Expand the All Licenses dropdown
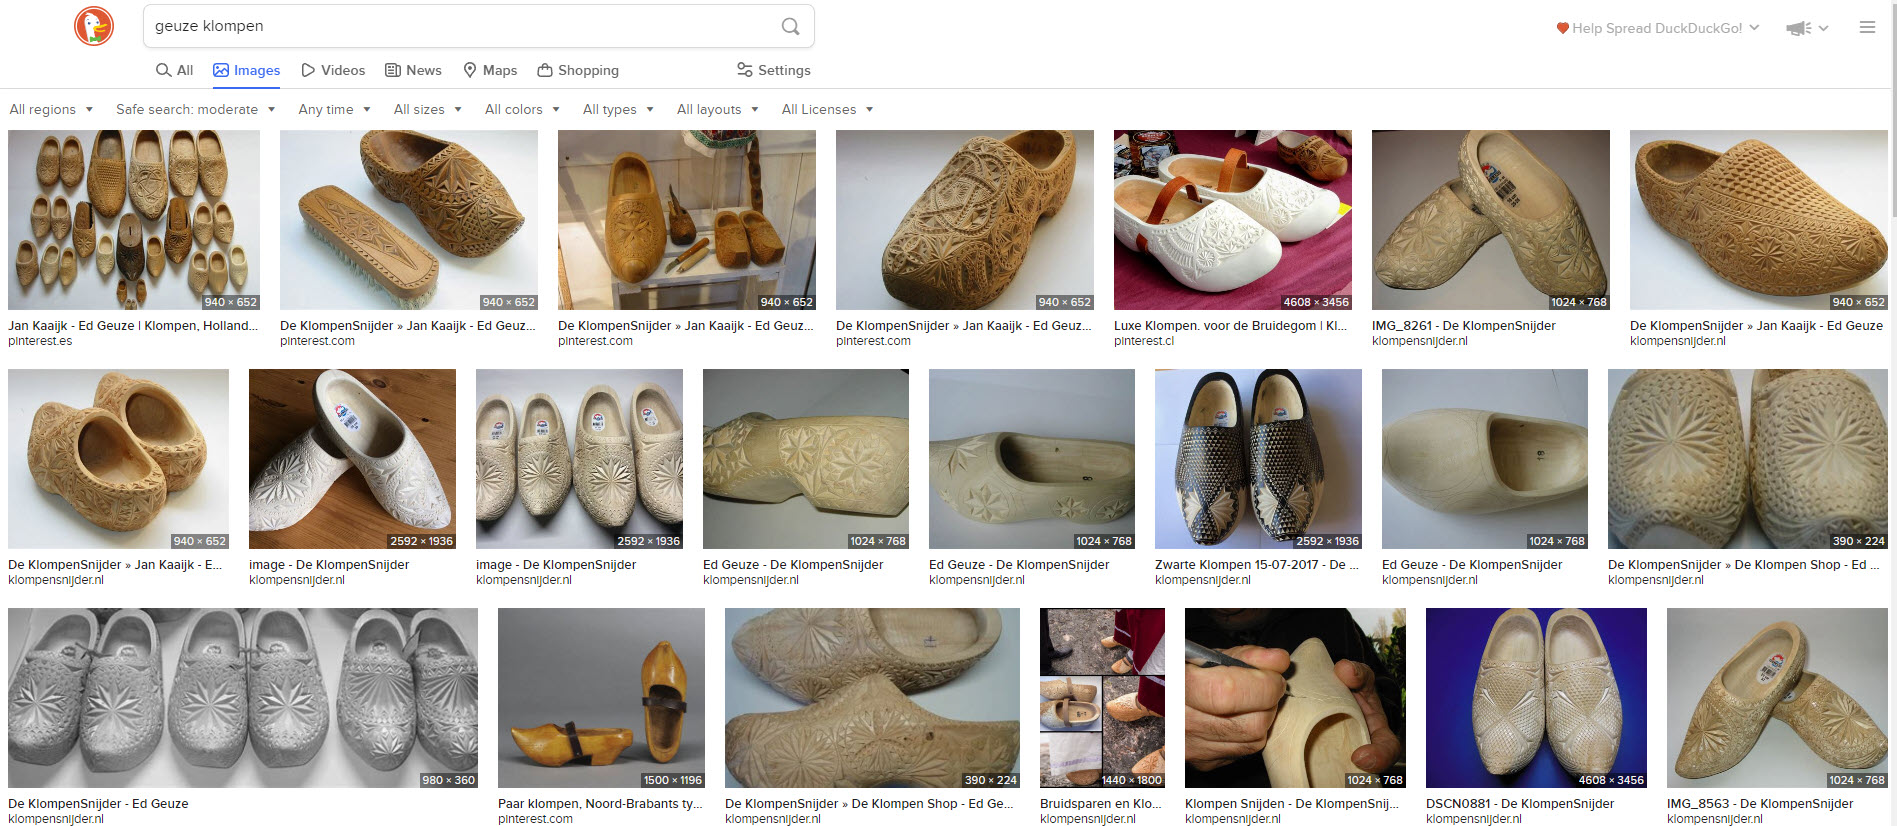 pyautogui.click(x=827, y=109)
